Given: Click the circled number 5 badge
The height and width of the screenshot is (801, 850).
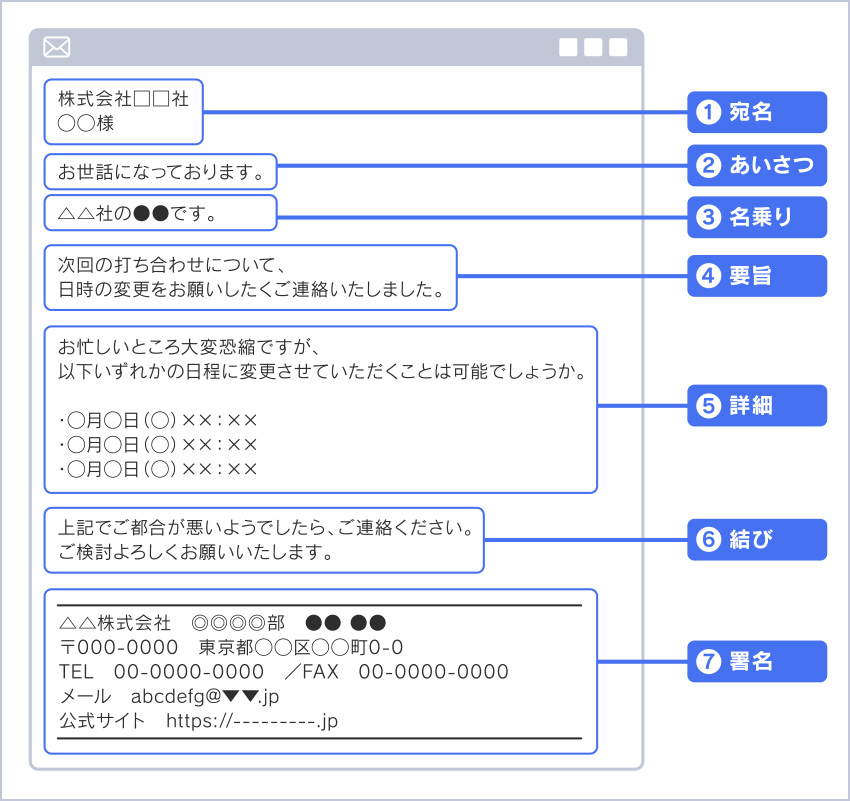Looking at the screenshot, I should 708,406.
